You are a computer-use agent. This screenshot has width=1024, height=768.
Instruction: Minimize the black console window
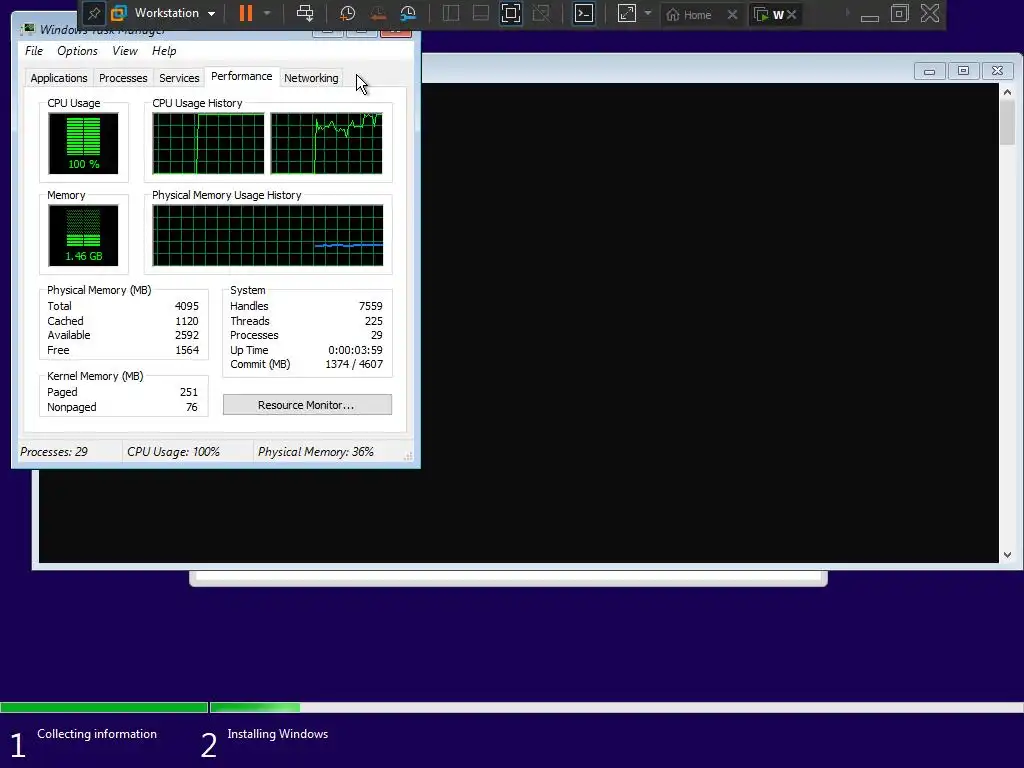click(x=929, y=71)
